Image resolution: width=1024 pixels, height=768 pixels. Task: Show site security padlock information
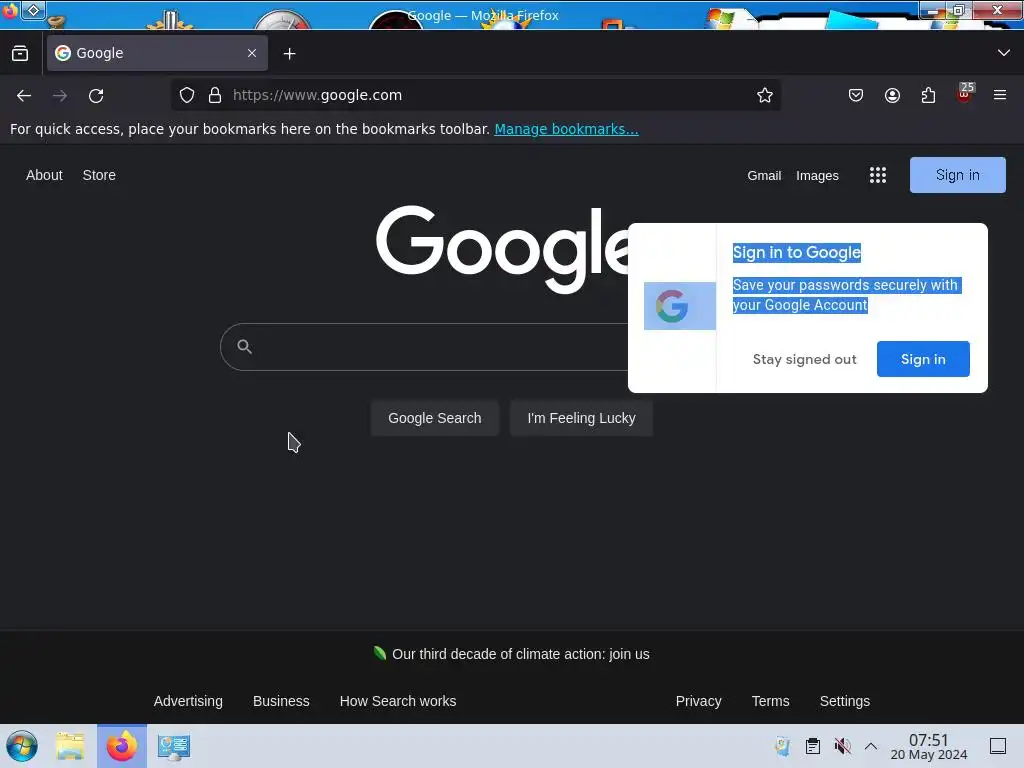[215, 95]
